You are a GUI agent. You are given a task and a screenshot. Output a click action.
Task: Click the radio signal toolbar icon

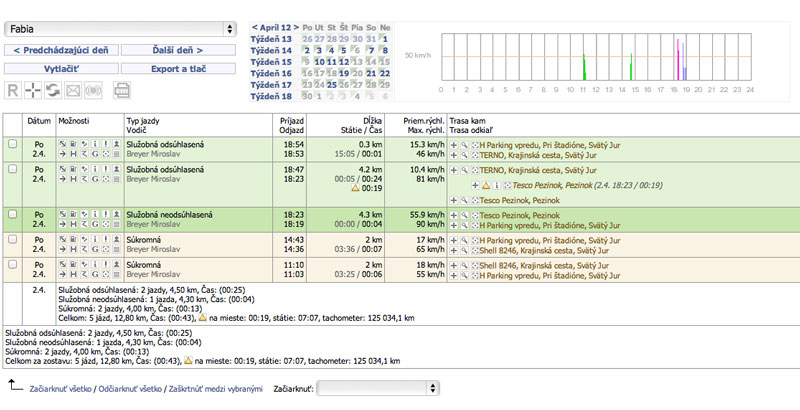[93, 90]
